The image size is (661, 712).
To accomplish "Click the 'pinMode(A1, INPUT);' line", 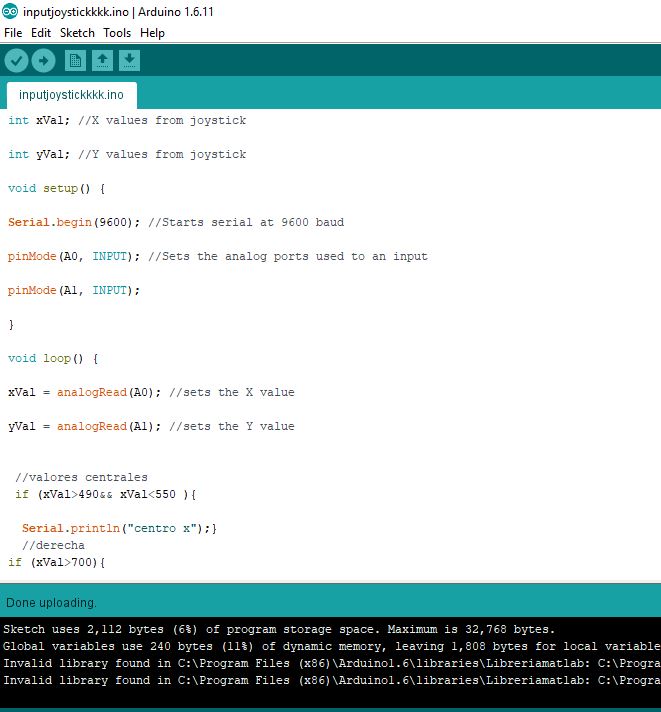I will (74, 291).
